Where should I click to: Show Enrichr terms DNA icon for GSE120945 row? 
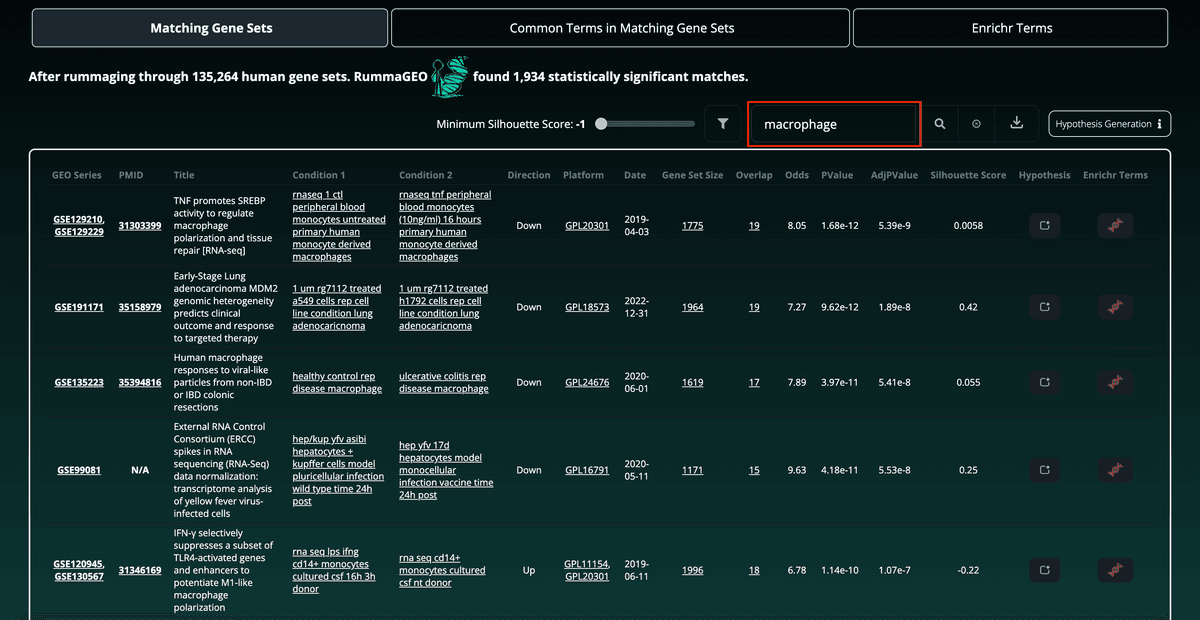click(x=1115, y=570)
